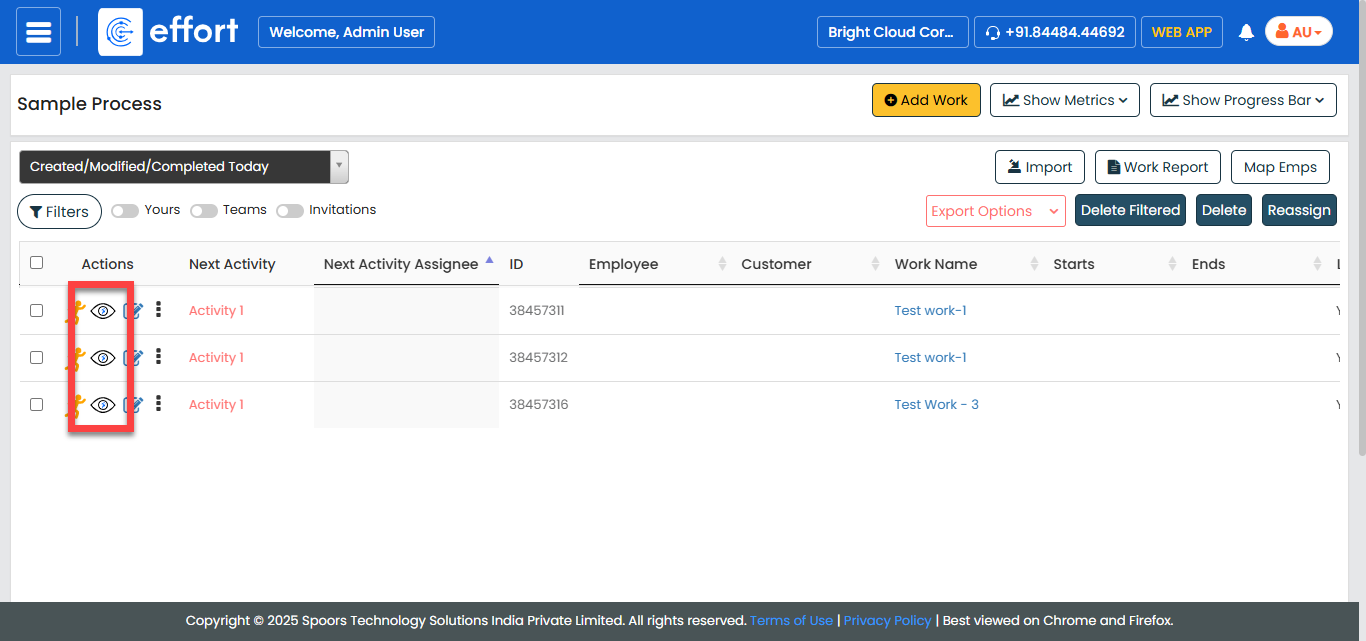Viewport: 1366px width, 641px height.
Task: Click the eye view icon for work 38457311
Action: tap(103, 311)
